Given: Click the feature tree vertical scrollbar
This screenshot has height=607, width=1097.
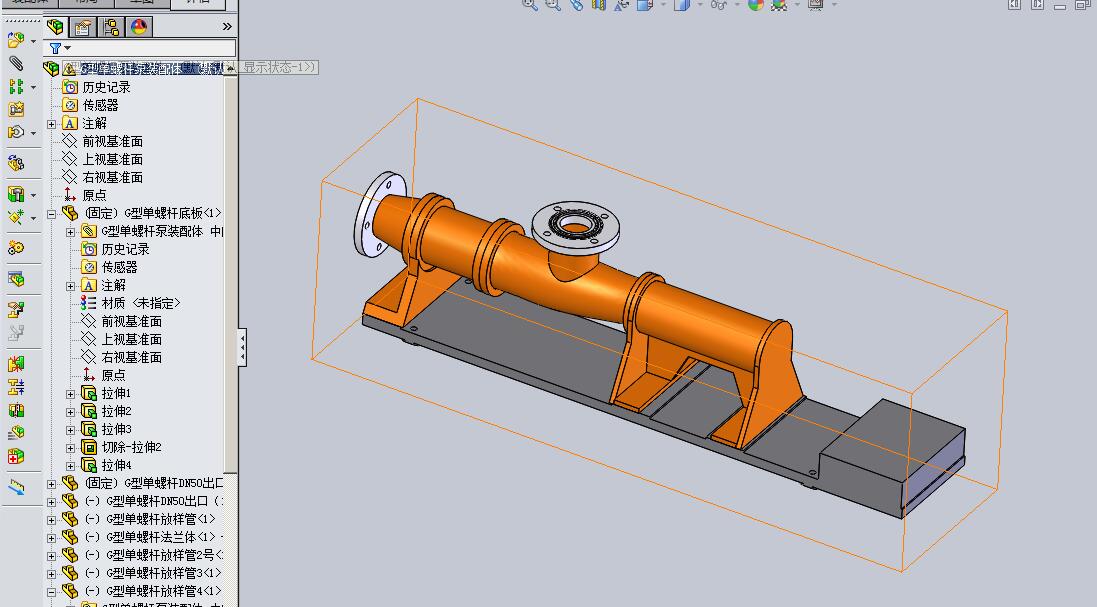Looking at the screenshot, I should [x=230, y=273].
